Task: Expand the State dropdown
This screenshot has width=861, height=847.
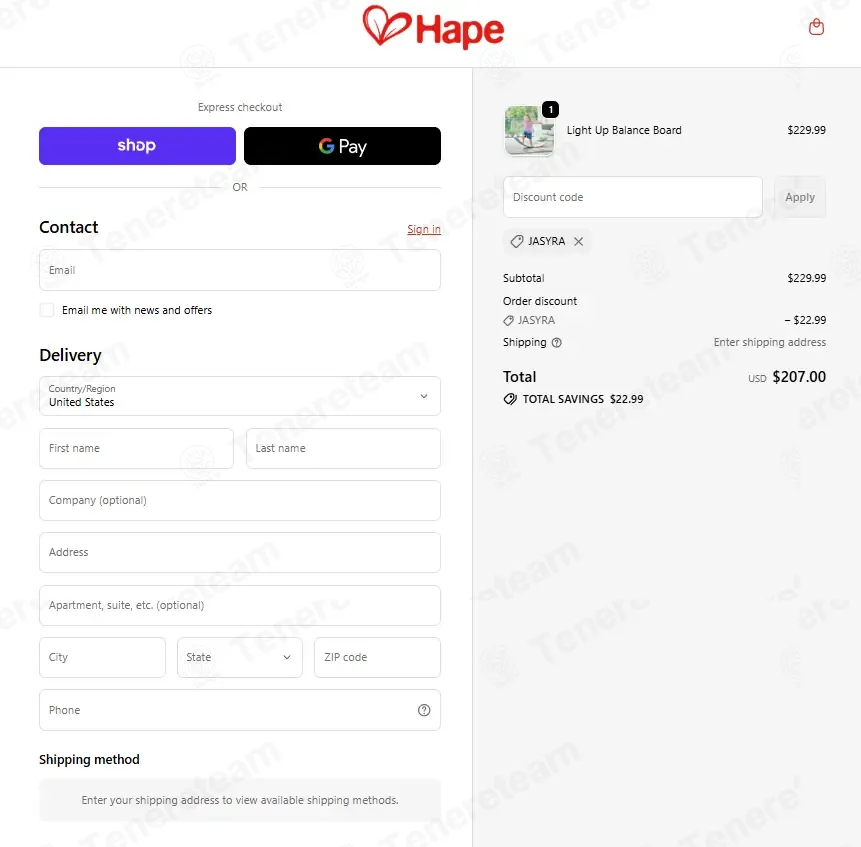Action: [x=240, y=657]
